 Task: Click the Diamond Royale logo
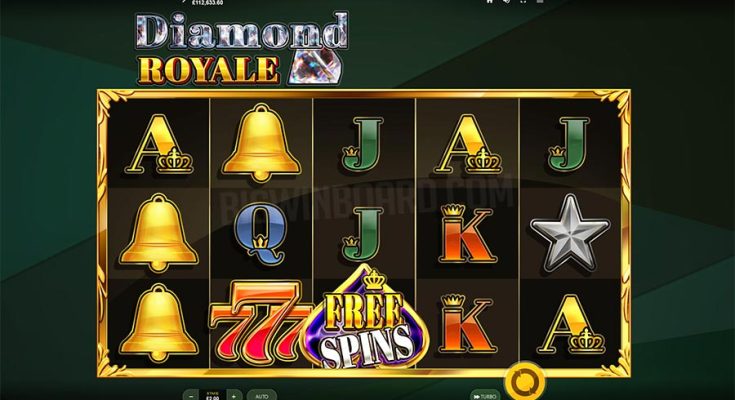pyautogui.click(x=242, y=49)
